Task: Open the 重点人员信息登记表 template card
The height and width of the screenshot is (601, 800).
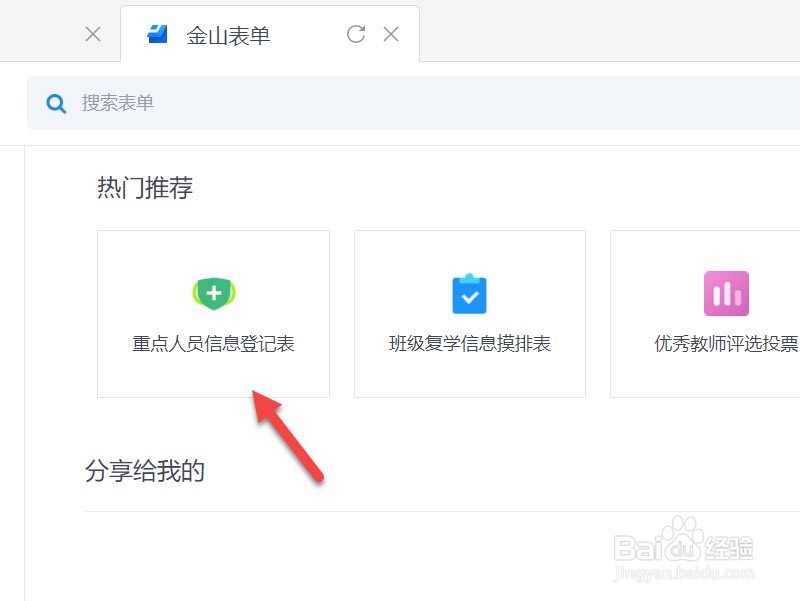Action: 213,313
